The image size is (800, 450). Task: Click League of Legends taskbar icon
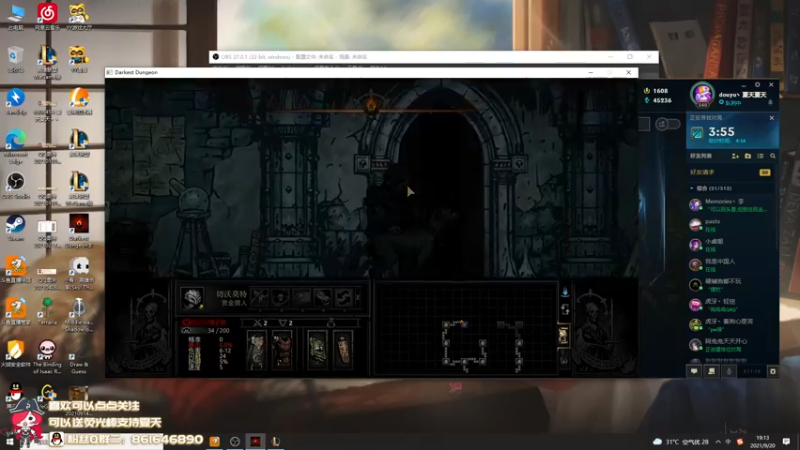click(x=276, y=441)
